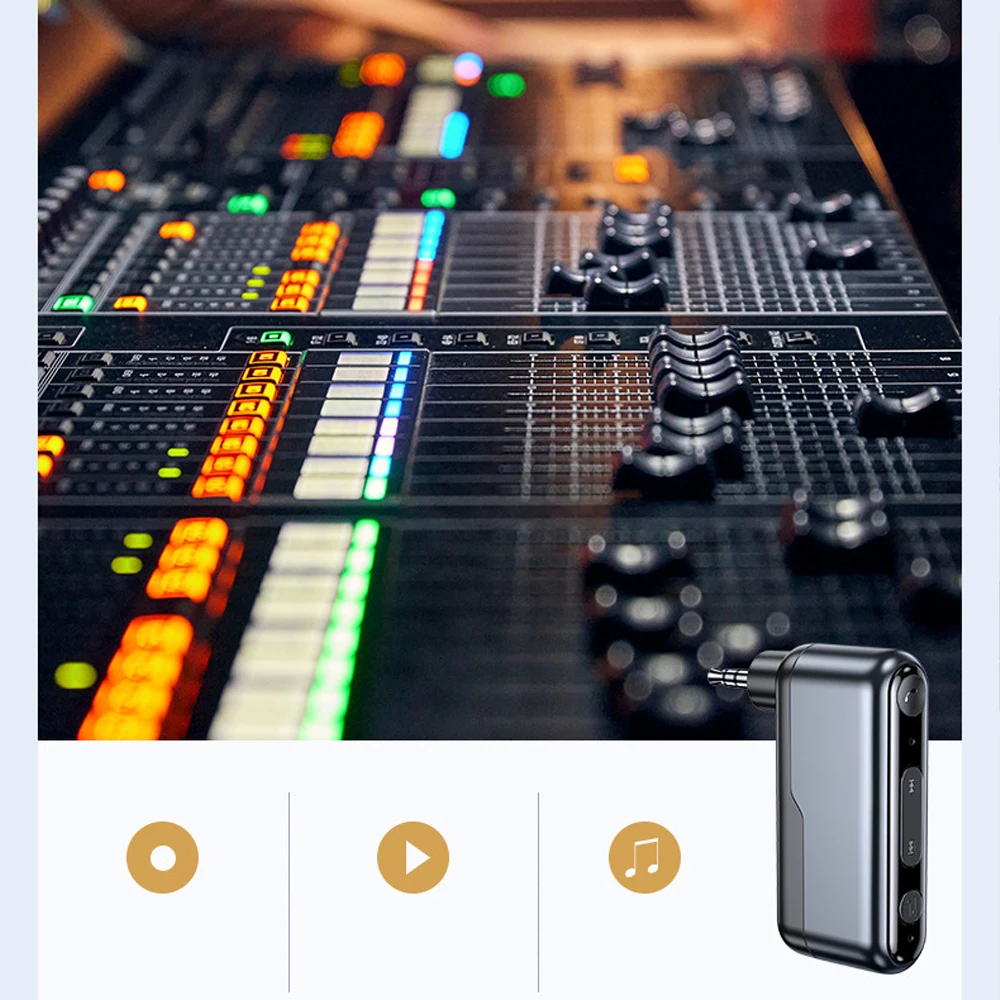Click the silver 3.5mm audio jack plug
Viewport: 1000px width, 1000px height.
729,679
